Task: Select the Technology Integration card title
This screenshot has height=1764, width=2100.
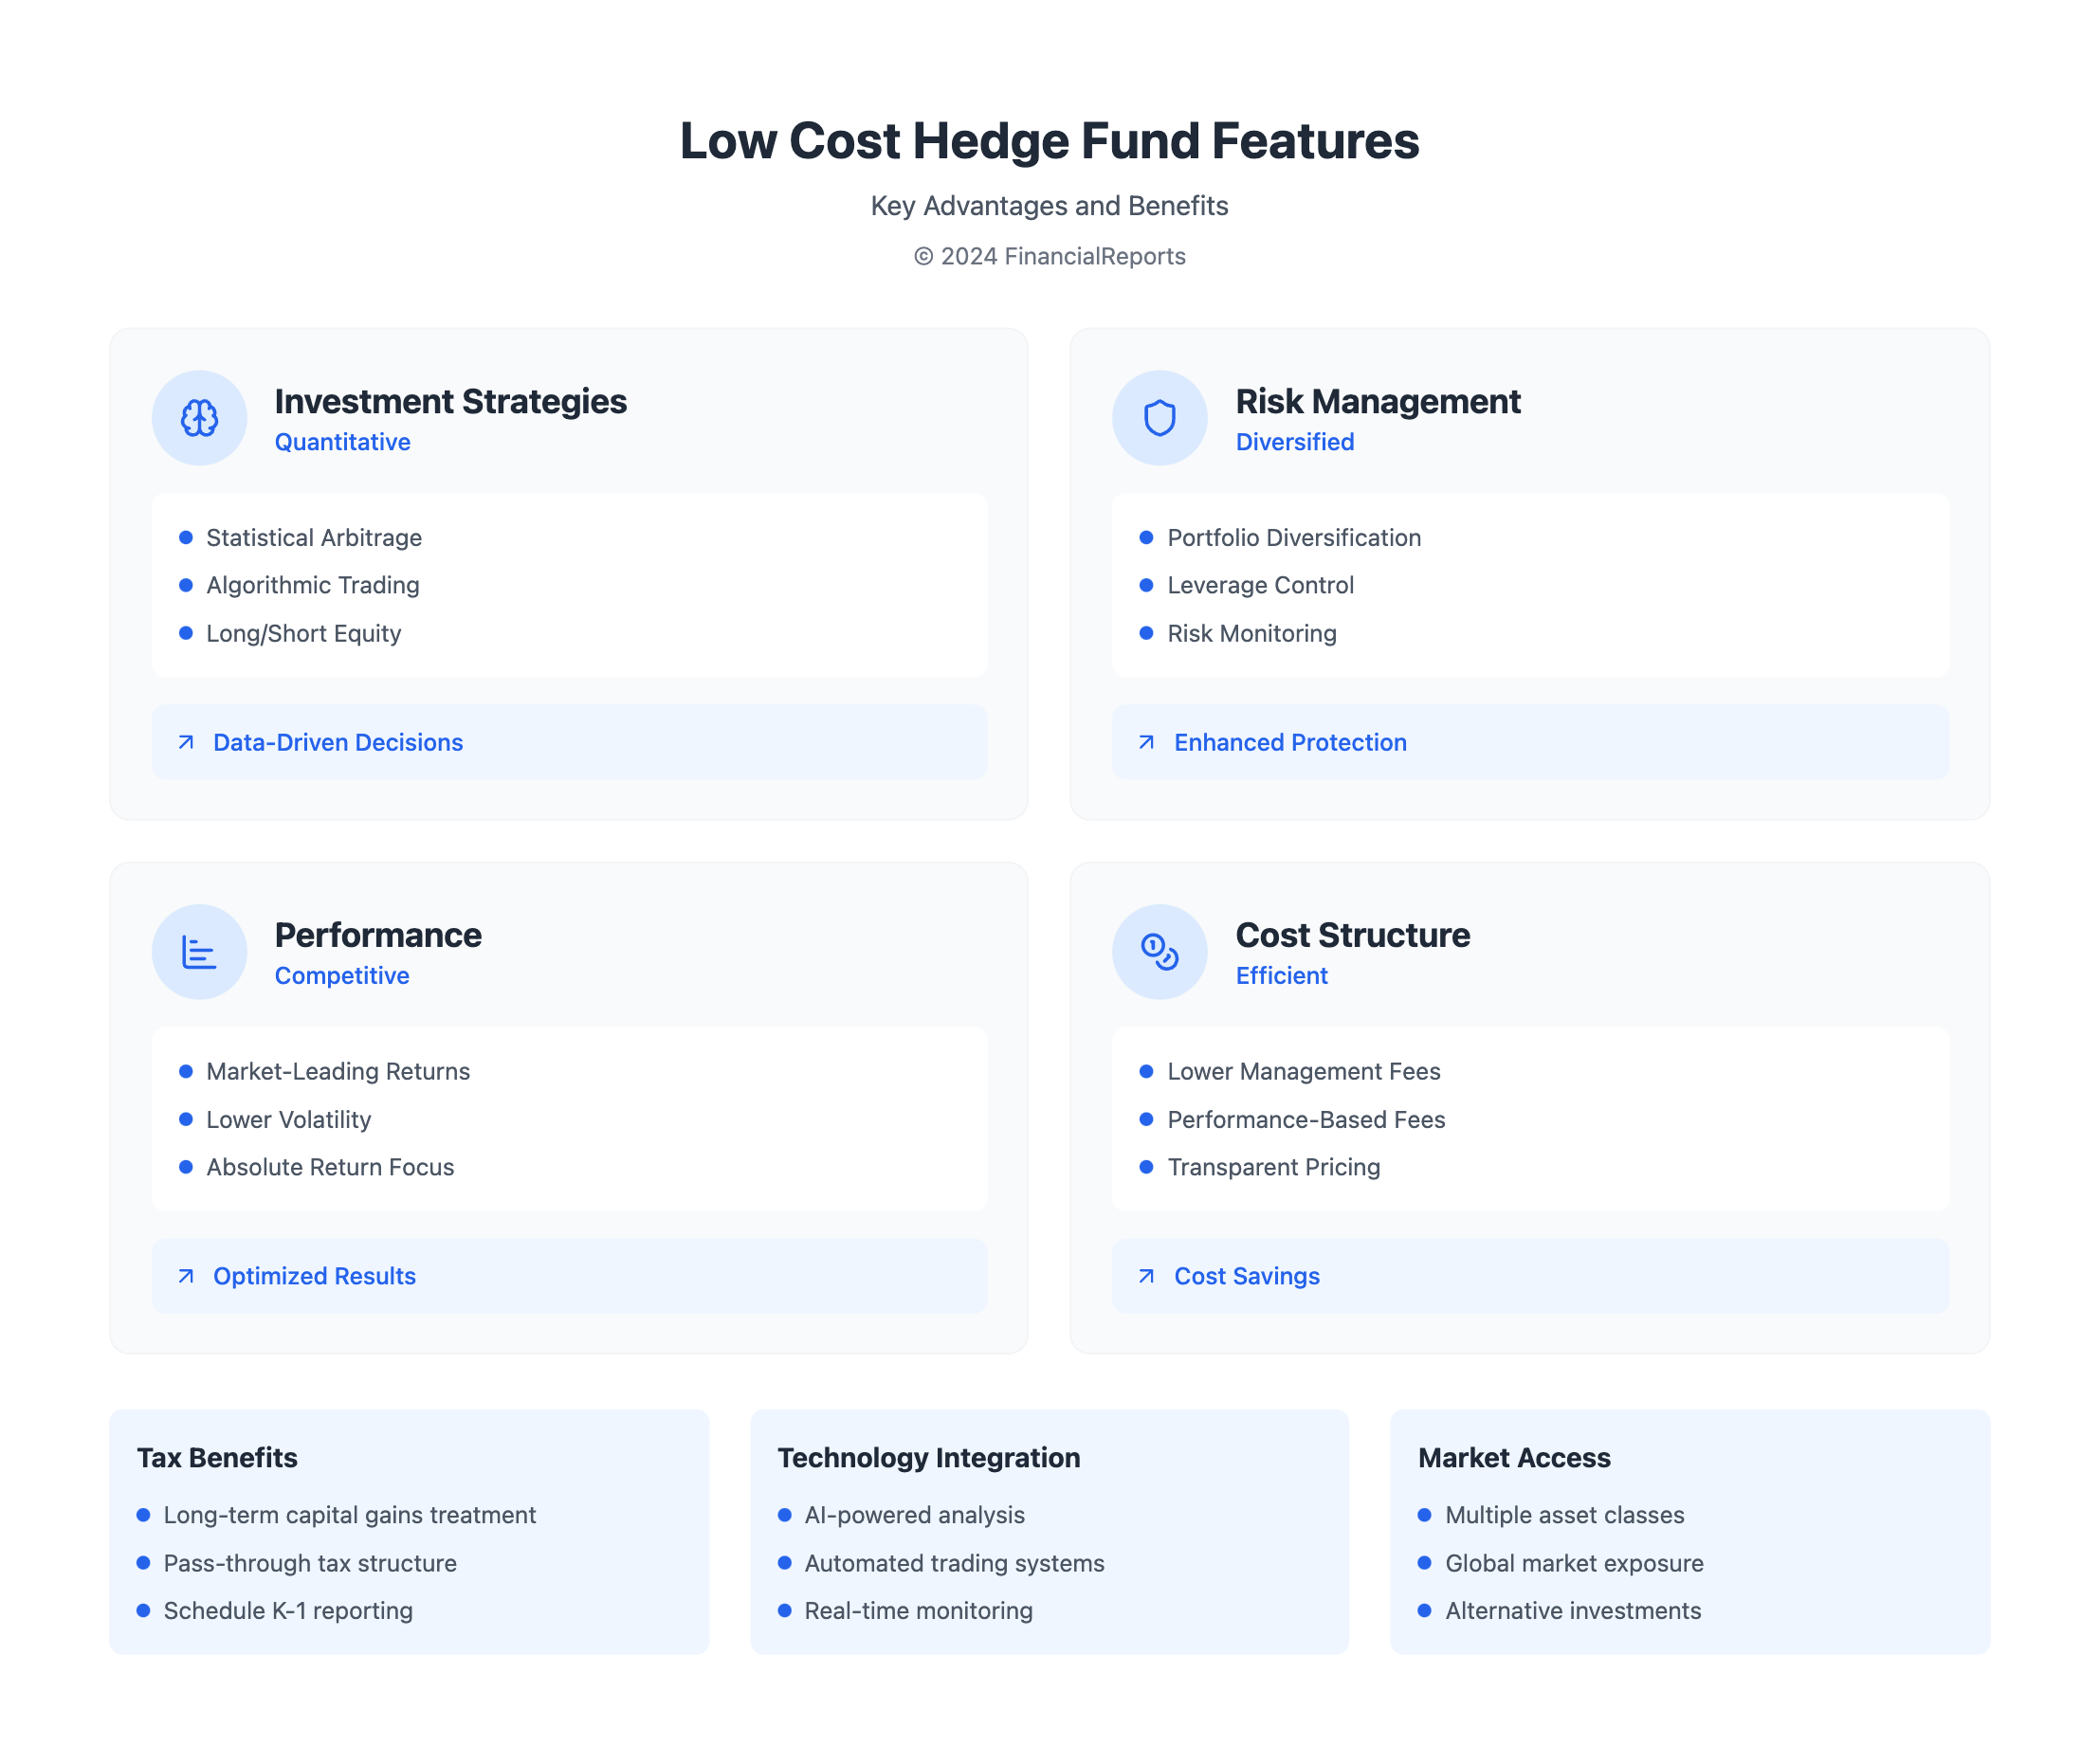Action: pyautogui.click(x=928, y=1457)
